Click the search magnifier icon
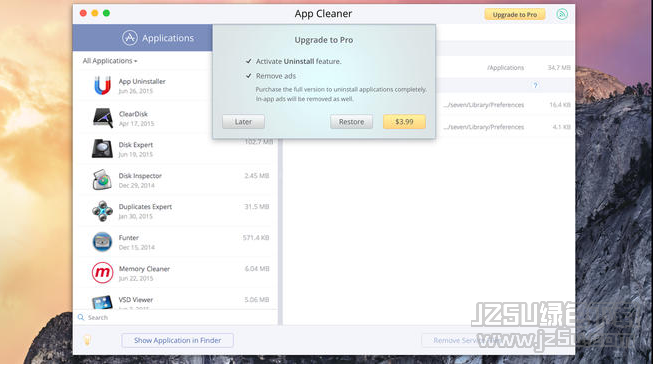The image size is (653, 366). coord(81,317)
